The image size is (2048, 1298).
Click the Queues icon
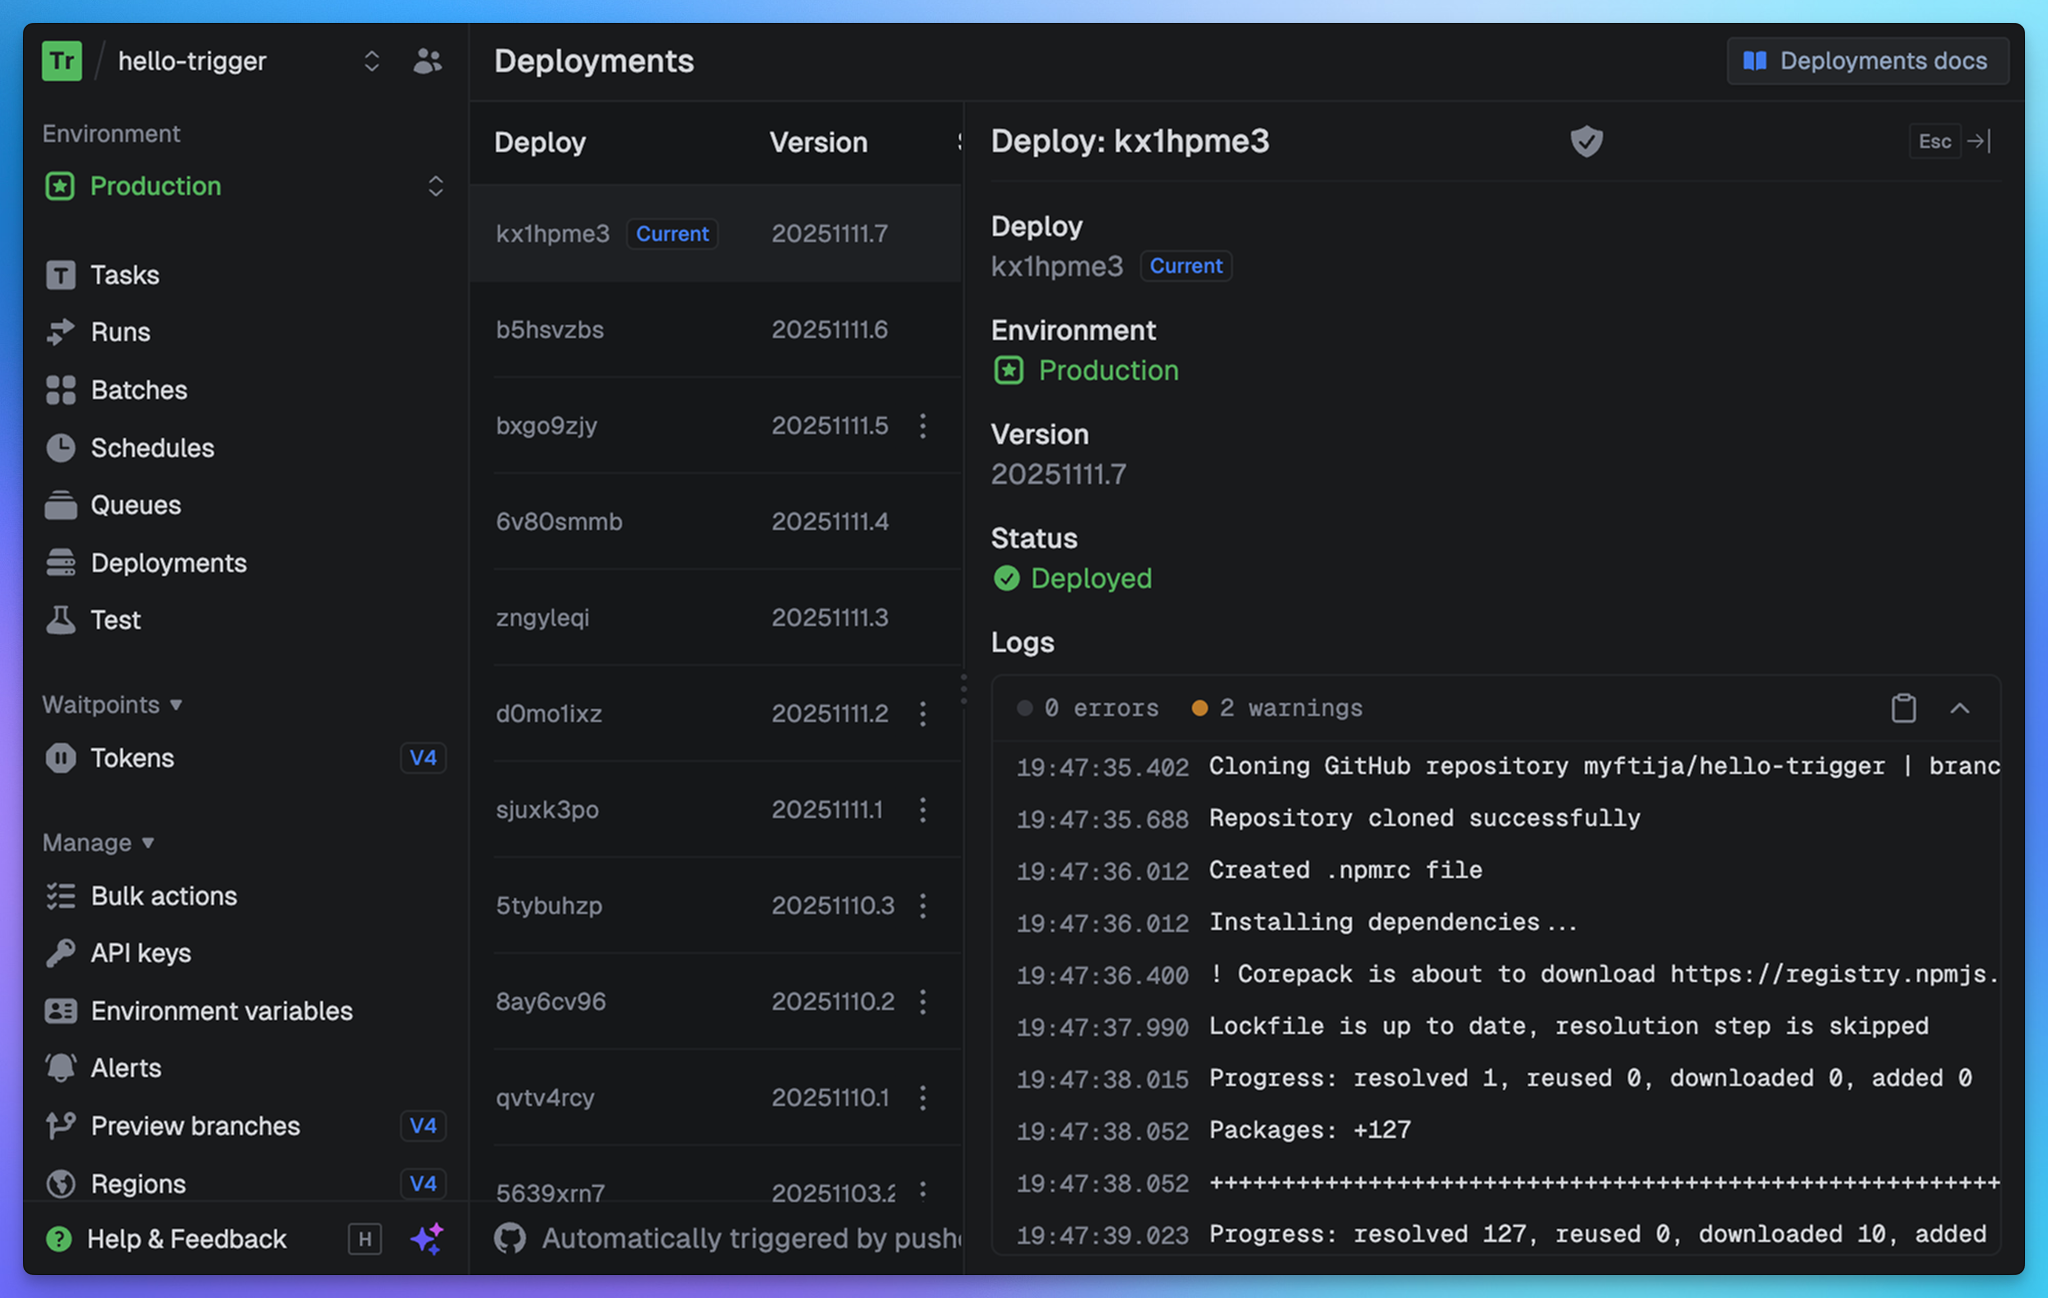coord(61,505)
